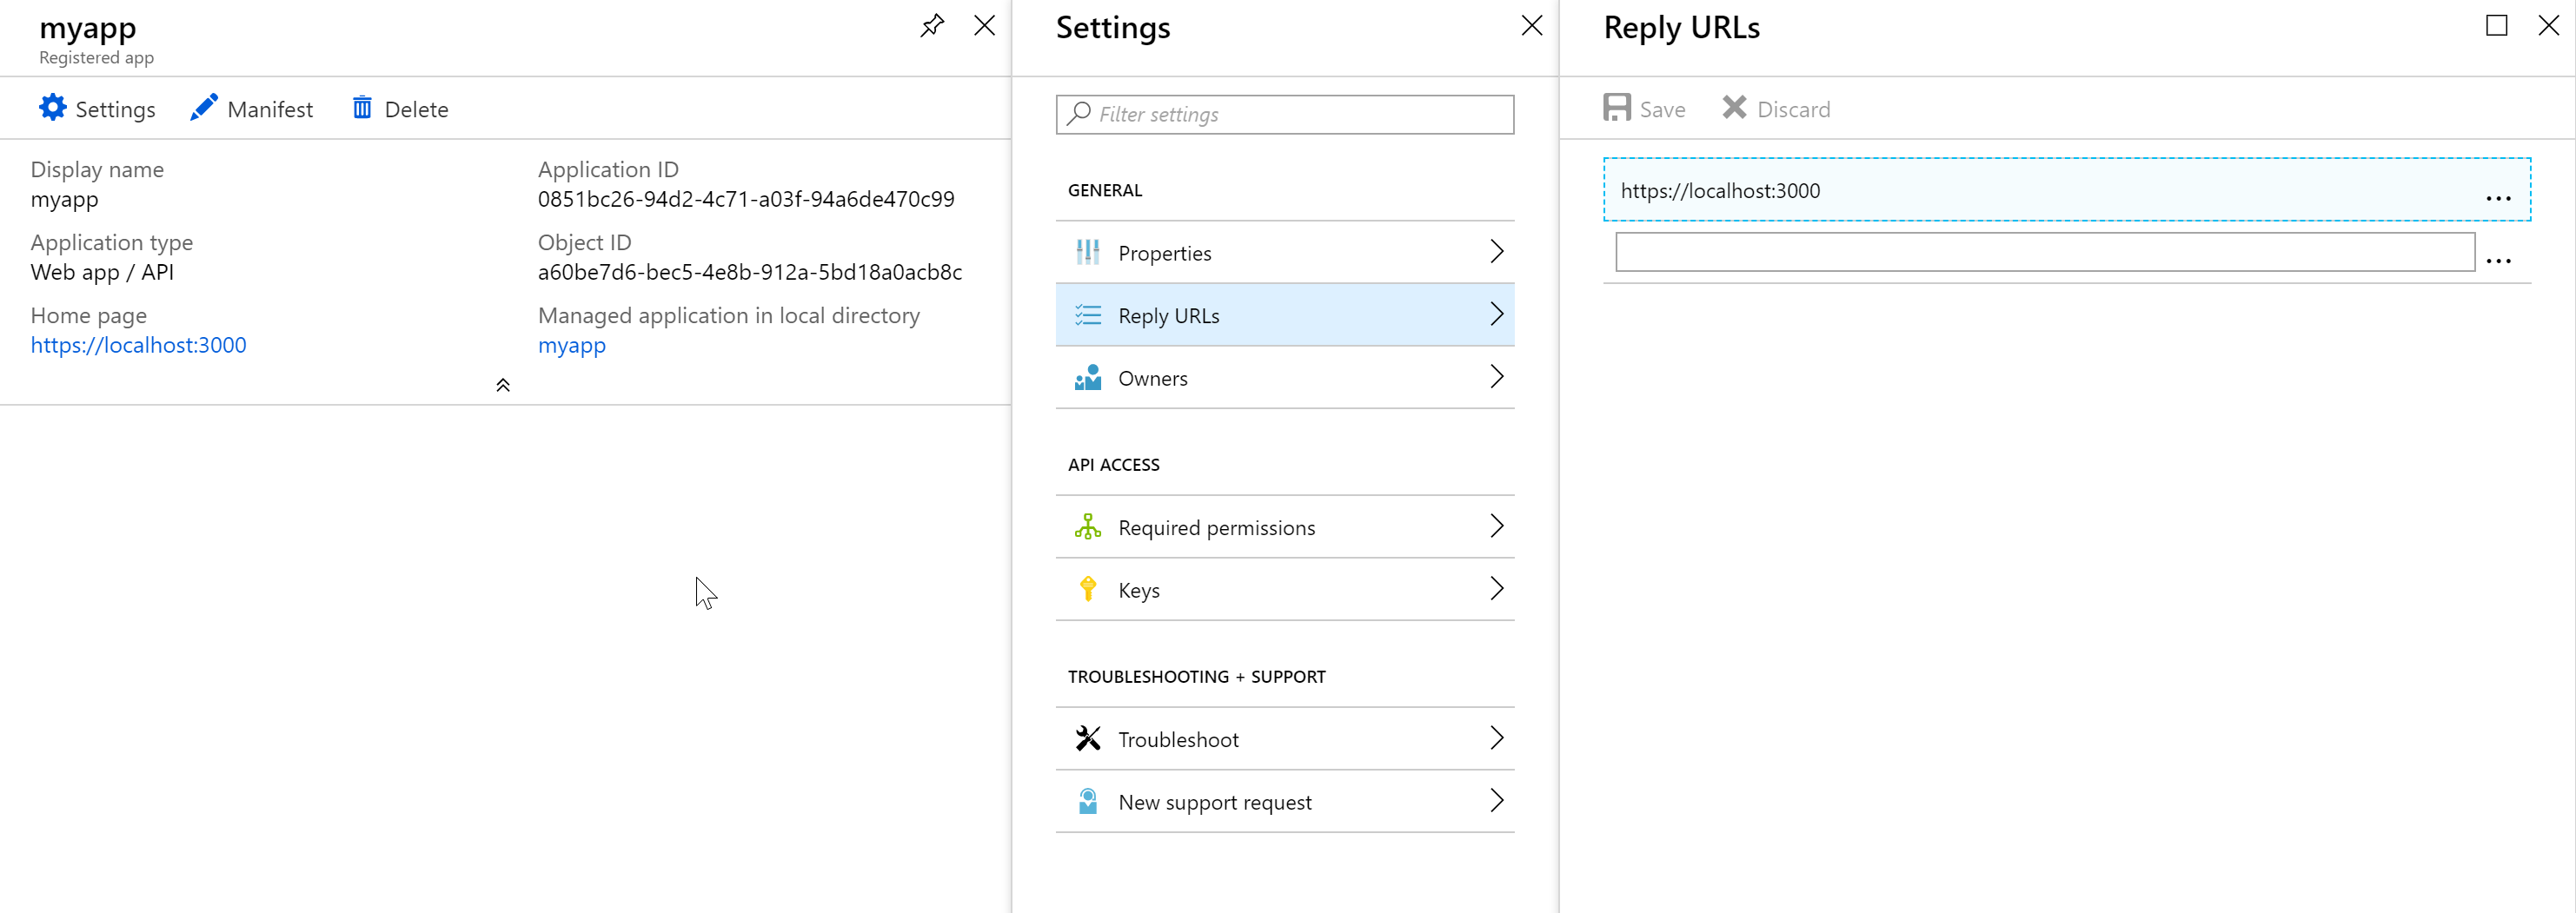This screenshot has height=913, width=2576.
Task: Click the Save button label
Action: pyautogui.click(x=1662, y=109)
